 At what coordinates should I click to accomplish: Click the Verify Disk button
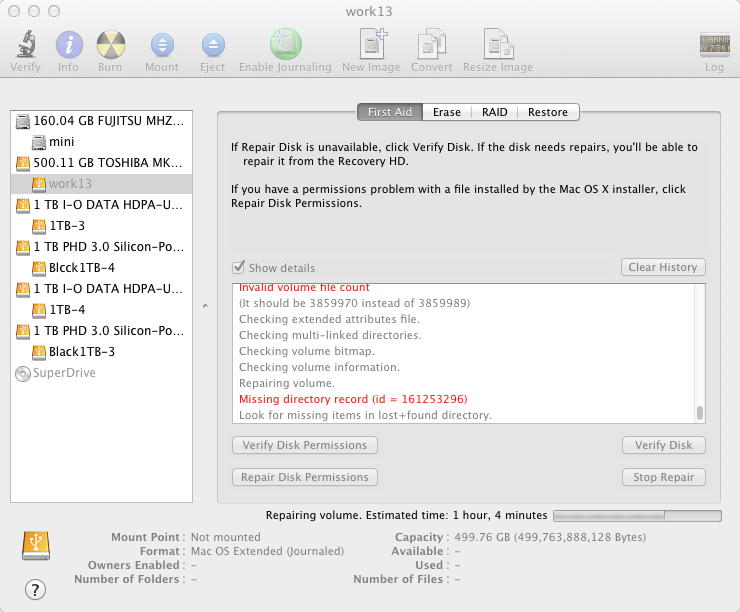[x=664, y=445]
